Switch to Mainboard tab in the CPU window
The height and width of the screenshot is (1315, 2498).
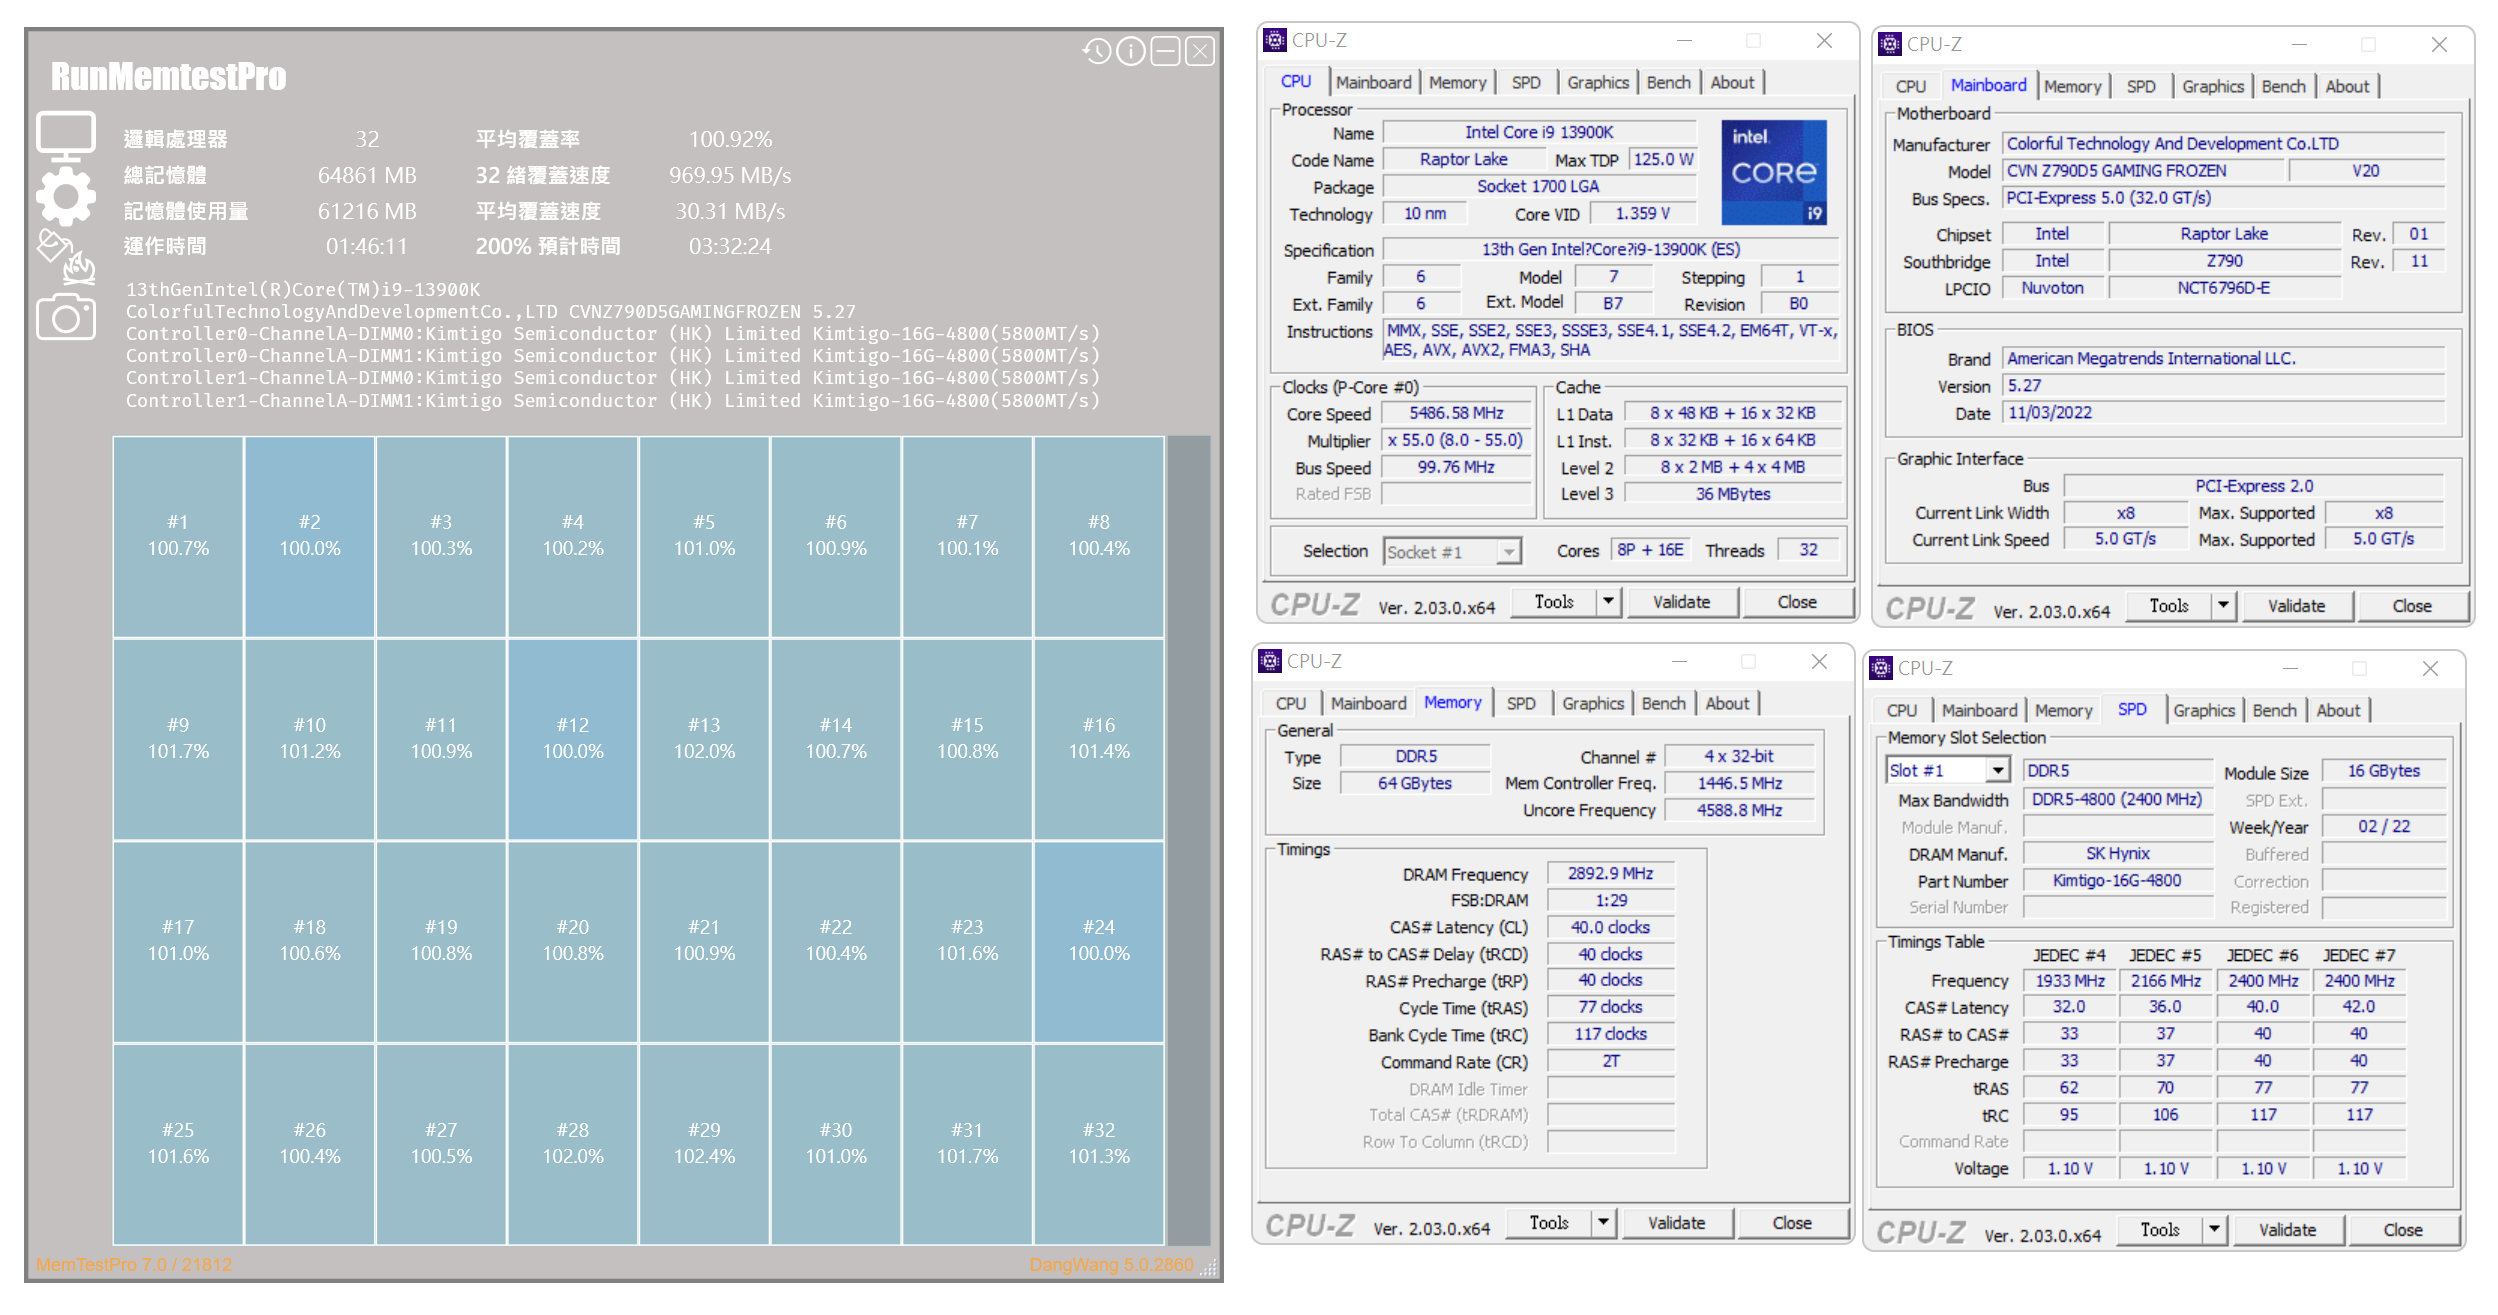(1373, 82)
